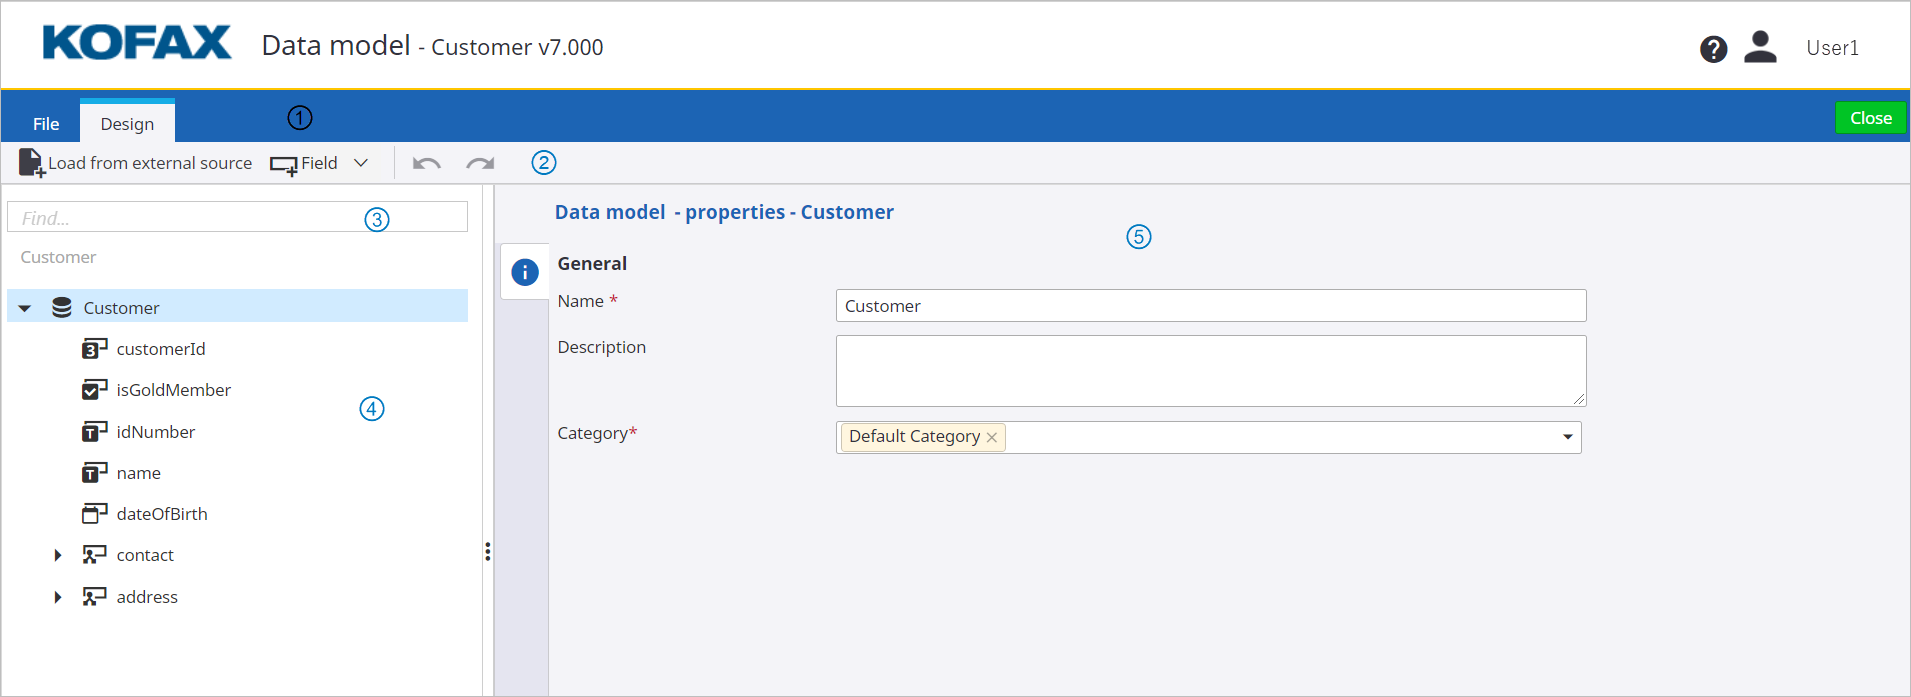Open the User1 profile icon

pyautogui.click(x=1760, y=47)
